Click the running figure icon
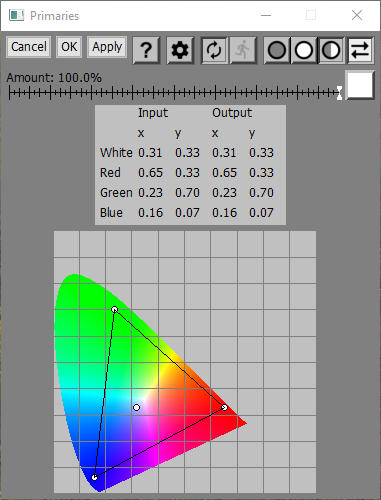 point(243,50)
